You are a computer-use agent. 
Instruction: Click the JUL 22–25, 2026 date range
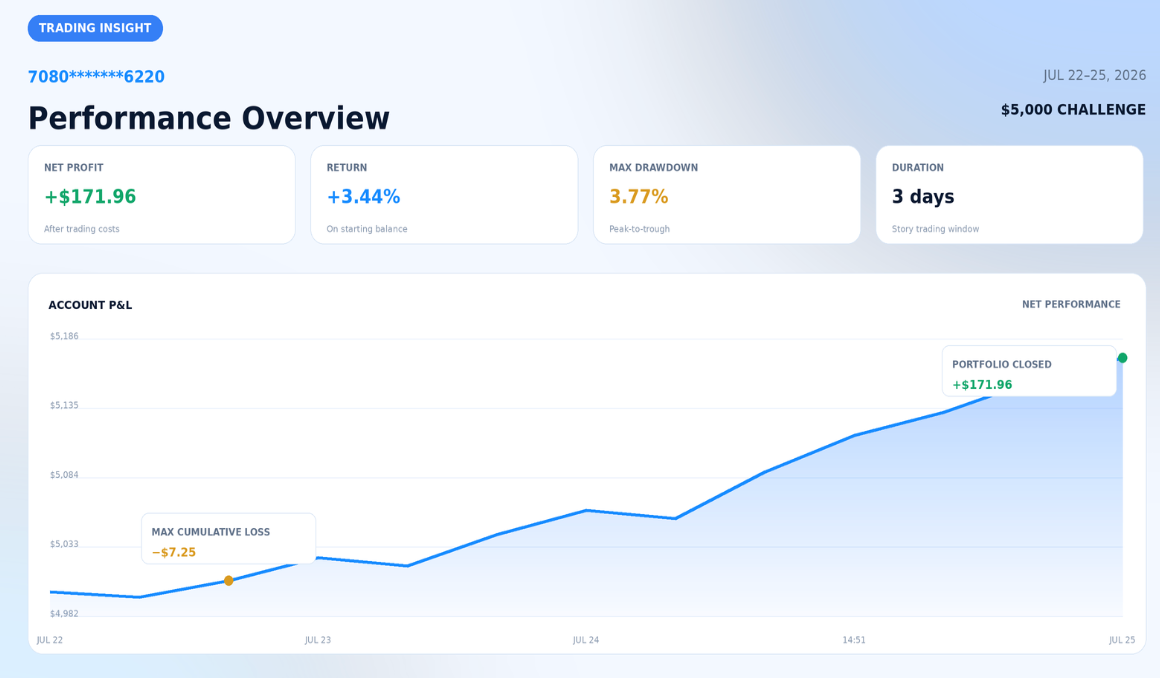(1094, 75)
